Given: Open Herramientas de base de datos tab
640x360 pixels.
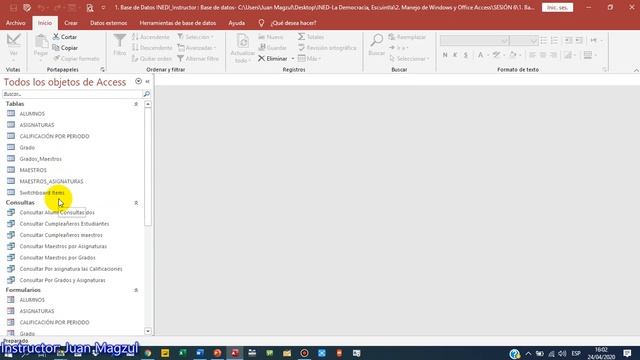Looking at the screenshot, I should pyautogui.click(x=178, y=23).
